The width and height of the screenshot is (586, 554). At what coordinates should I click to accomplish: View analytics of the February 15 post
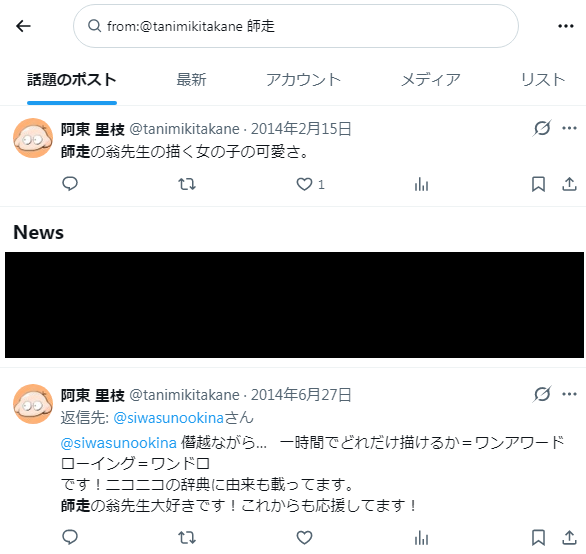tap(421, 184)
